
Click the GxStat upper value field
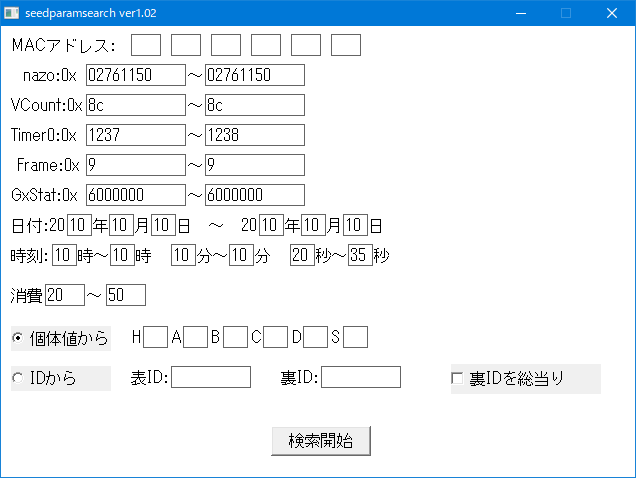pos(255,195)
